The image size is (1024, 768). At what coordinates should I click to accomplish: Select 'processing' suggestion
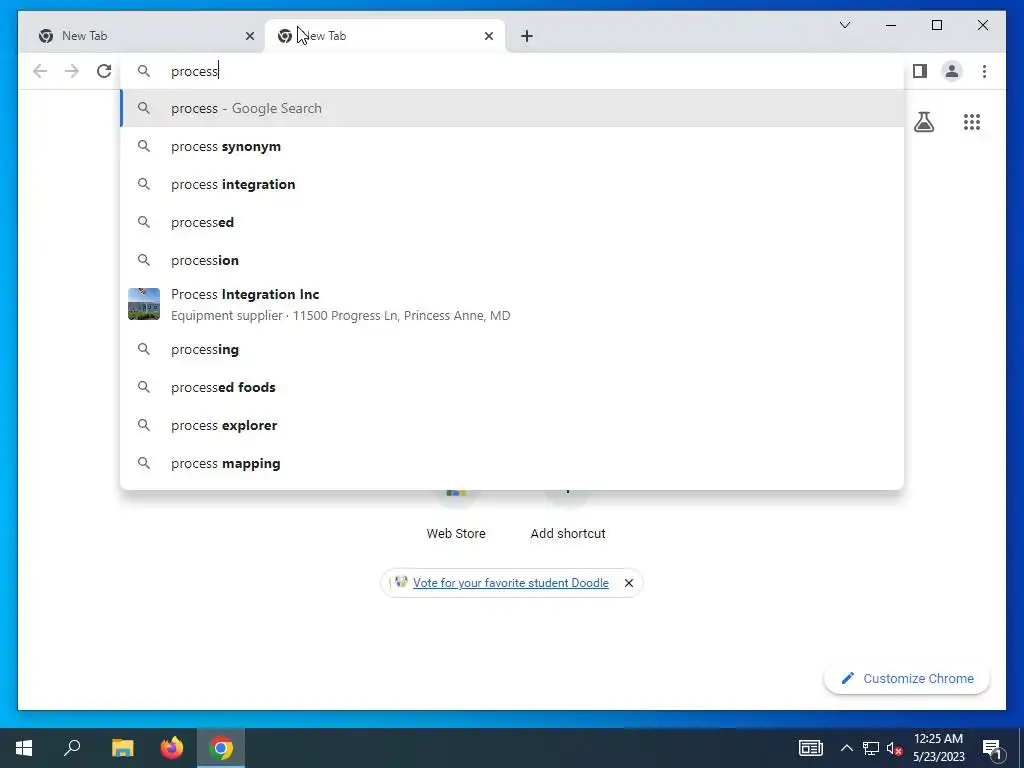(x=513, y=349)
